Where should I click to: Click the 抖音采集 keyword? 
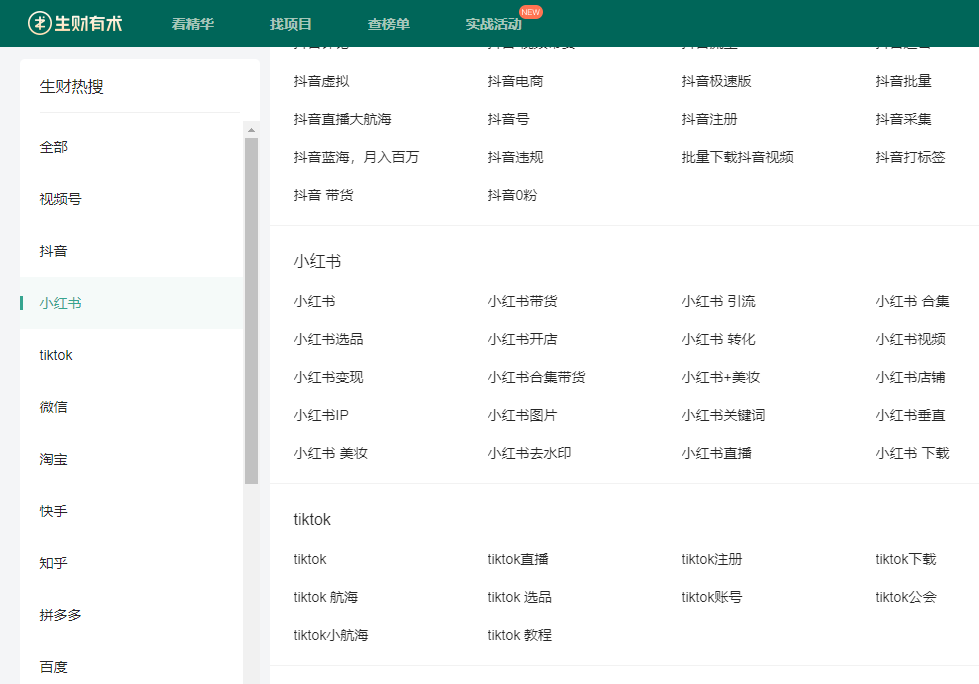click(903, 119)
